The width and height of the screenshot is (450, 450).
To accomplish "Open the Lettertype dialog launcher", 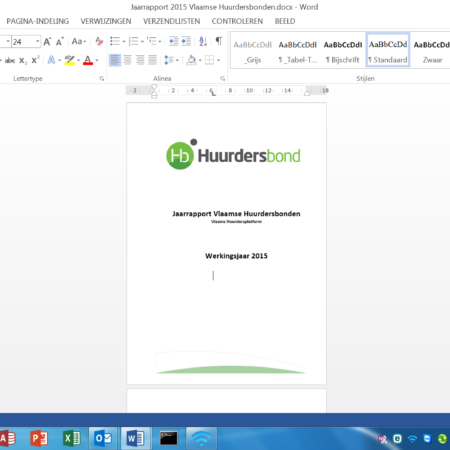I will (102, 79).
